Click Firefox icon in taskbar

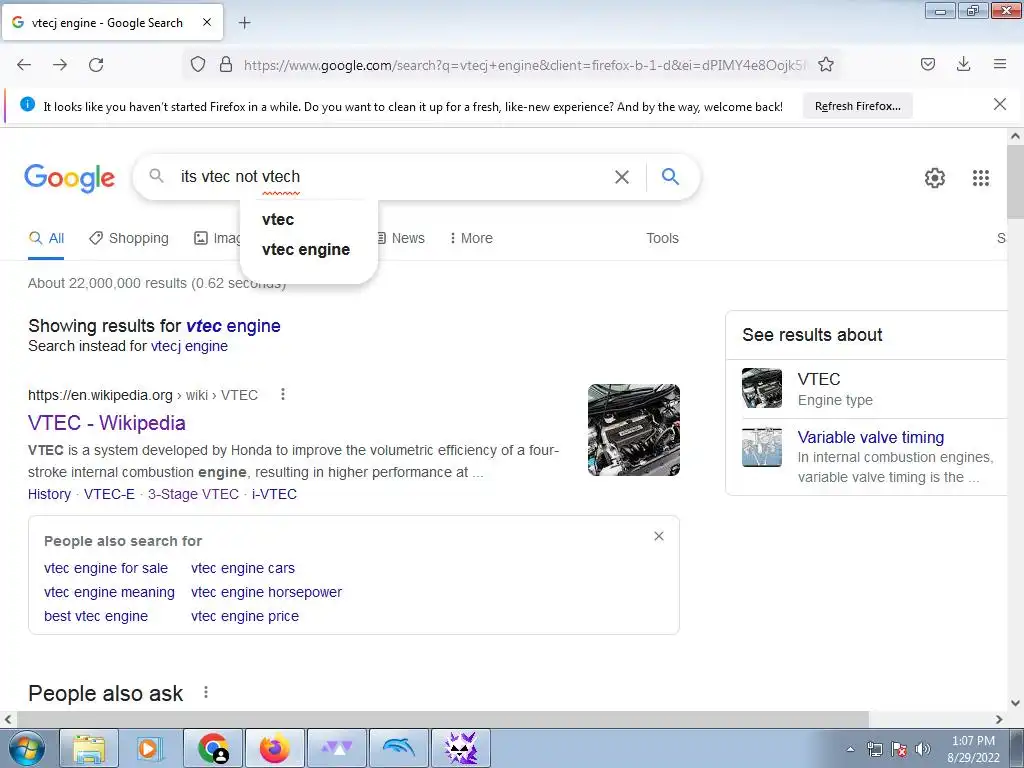pyautogui.click(x=275, y=749)
